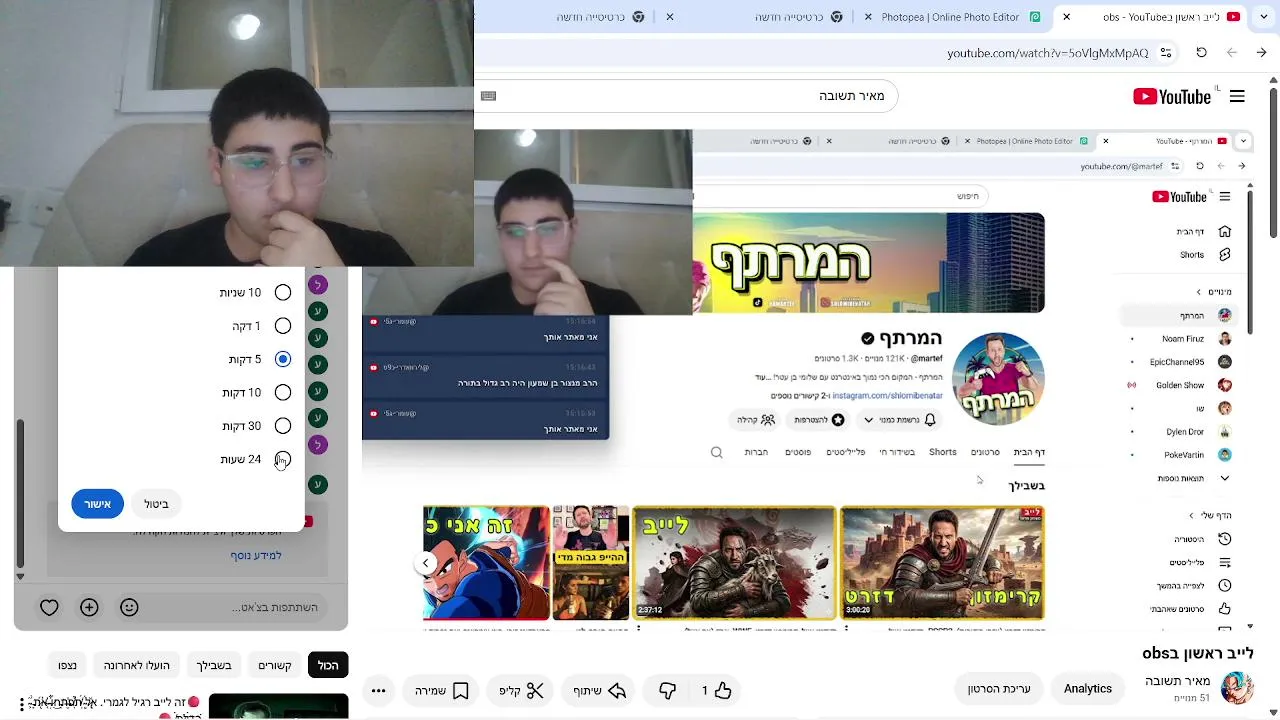The height and width of the screenshot is (720, 1280).
Task: Click the מאיר תשובה channel name
Action: point(1178,681)
